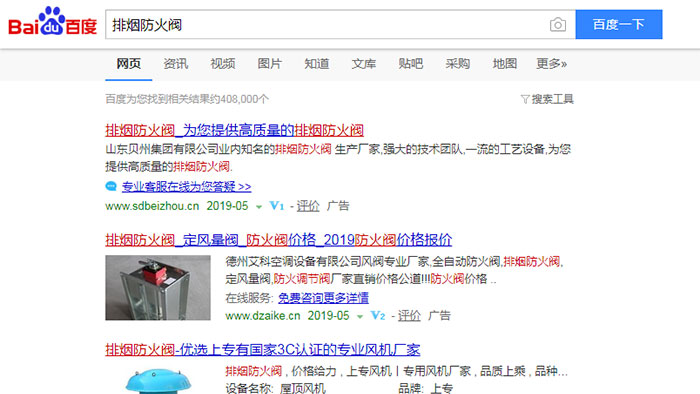
Task: Switch to the 地图 tab
Action: point(504,64)
